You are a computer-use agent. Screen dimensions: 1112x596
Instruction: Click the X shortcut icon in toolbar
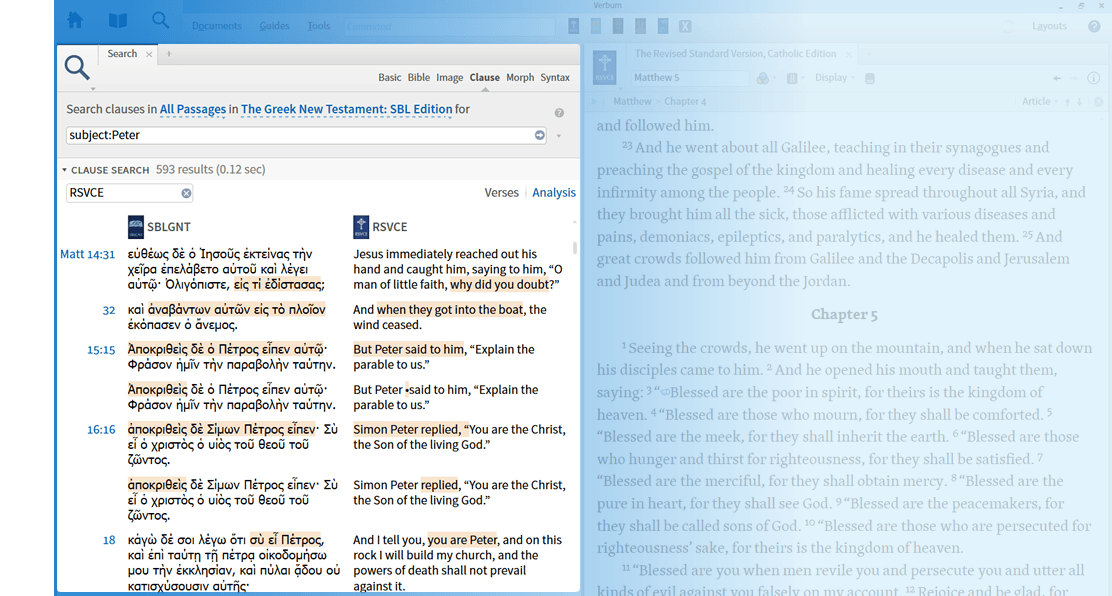685,26
